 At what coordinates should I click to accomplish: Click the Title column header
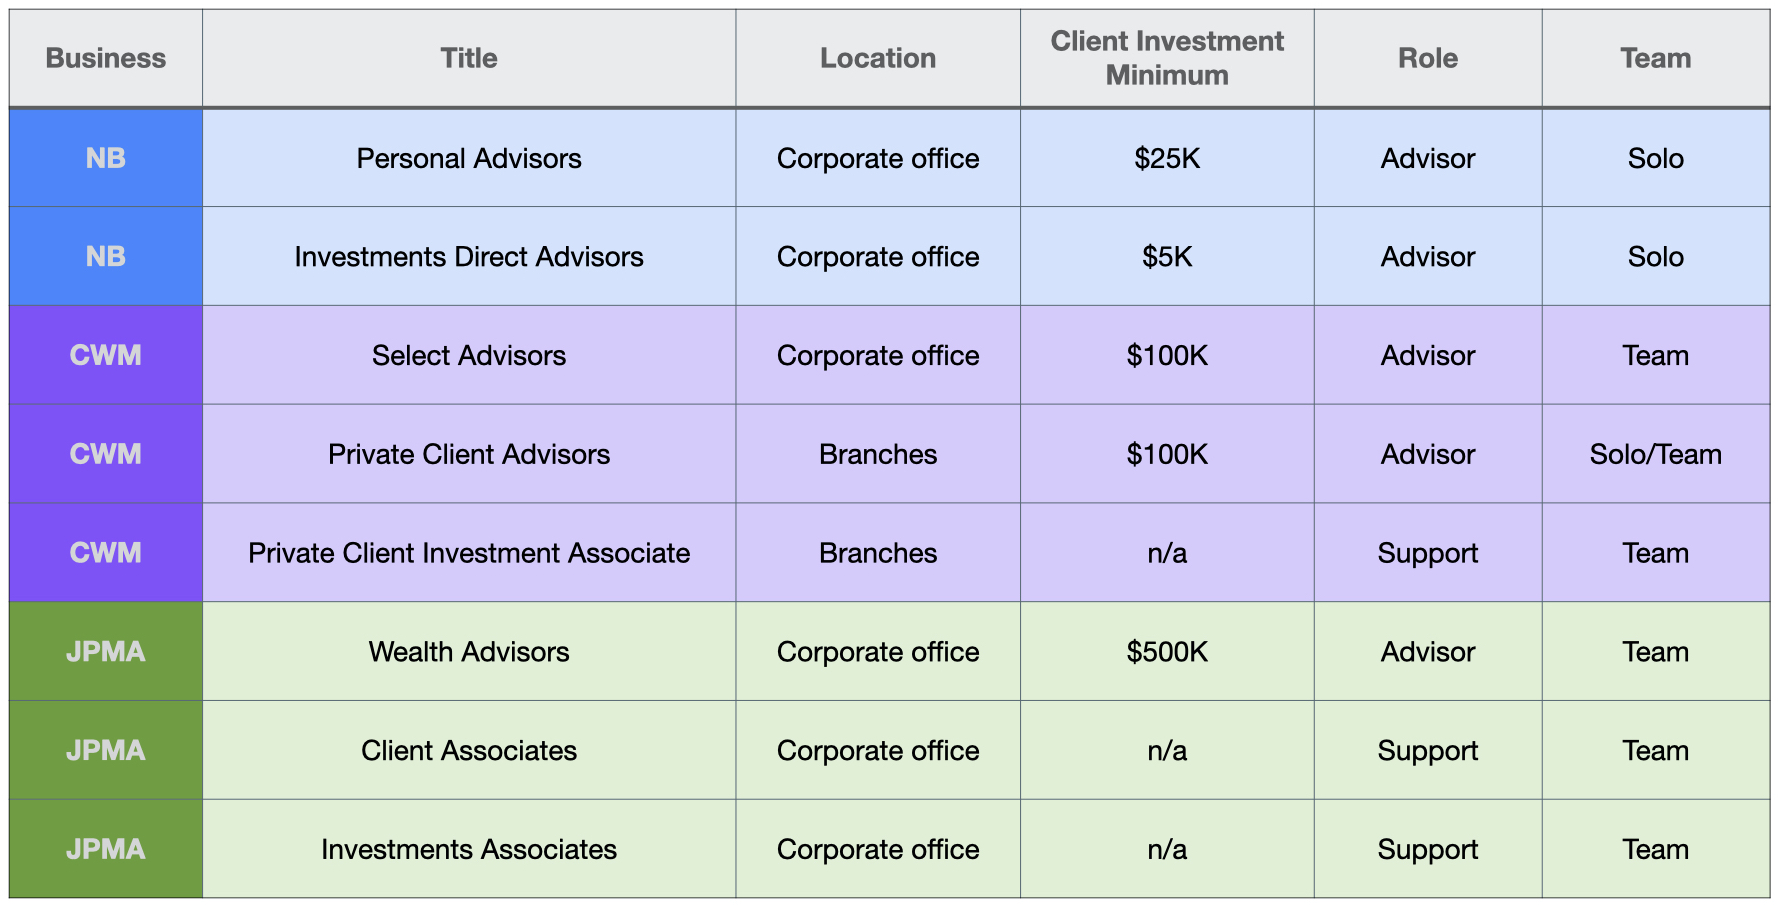coord(469,58)
